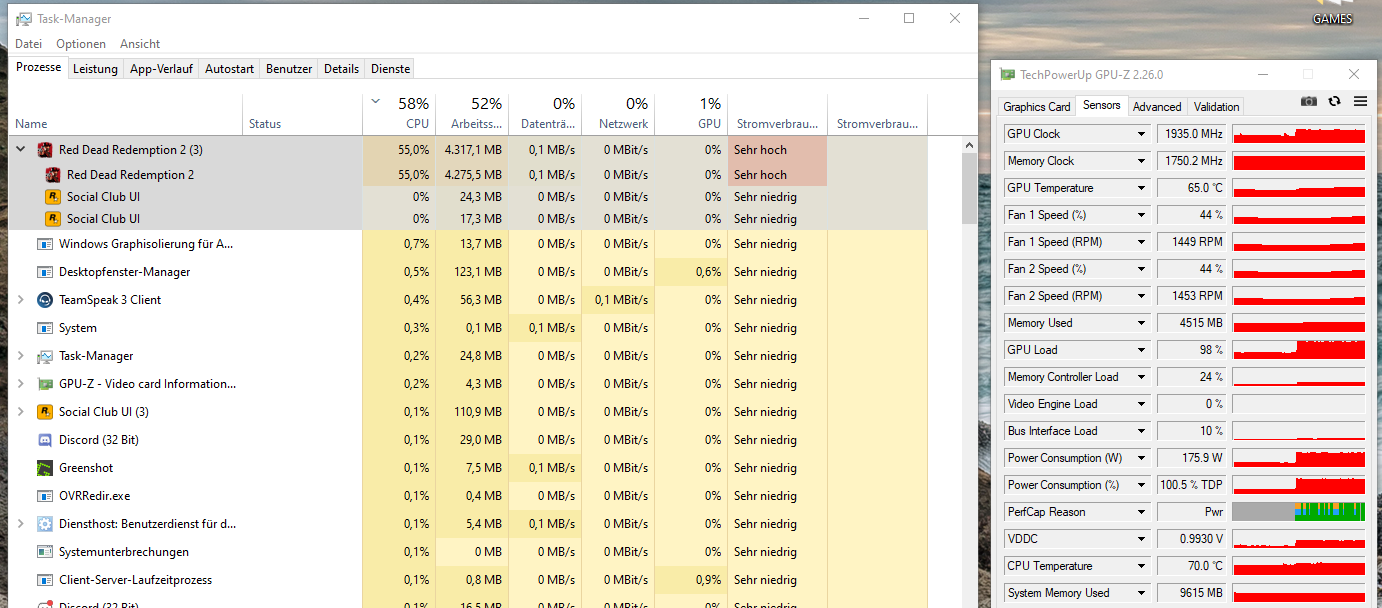Click the Red Dead Redemption 2 child process icon
Screen dimensions: 1382x608
(x=53, y=175)
